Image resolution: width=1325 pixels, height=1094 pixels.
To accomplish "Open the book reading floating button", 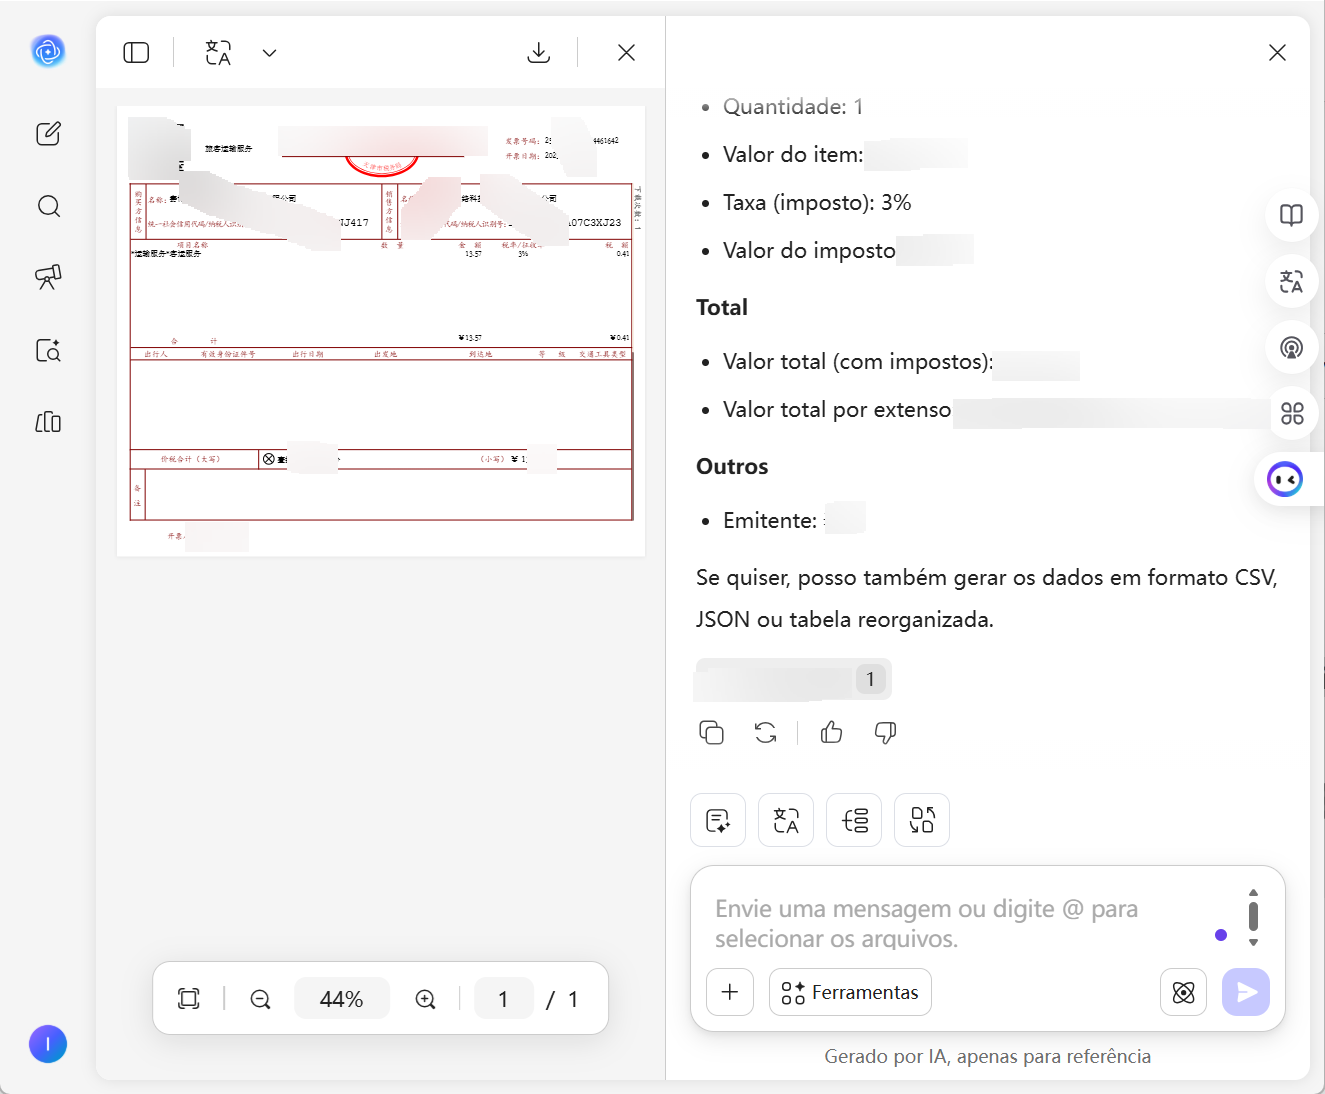I will [x=1292, y=215].
